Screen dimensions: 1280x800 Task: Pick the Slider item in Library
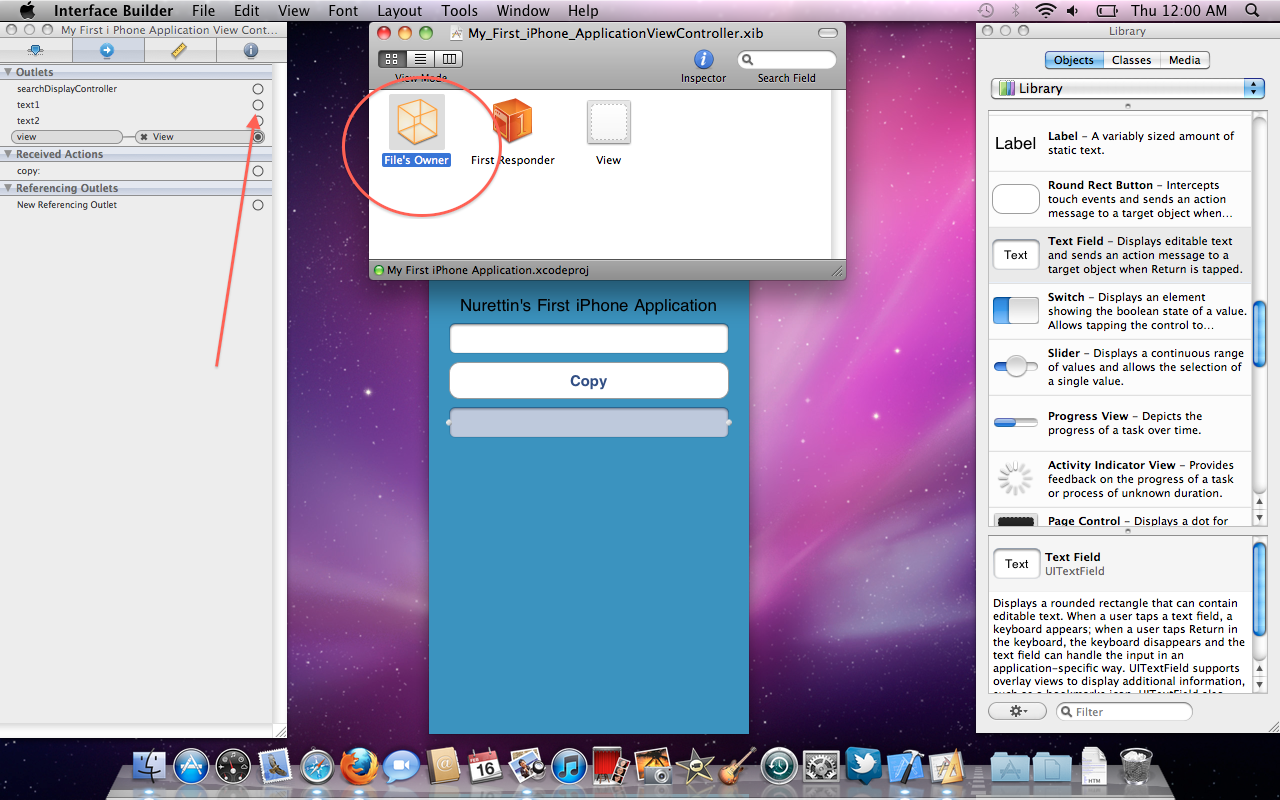1120,367
